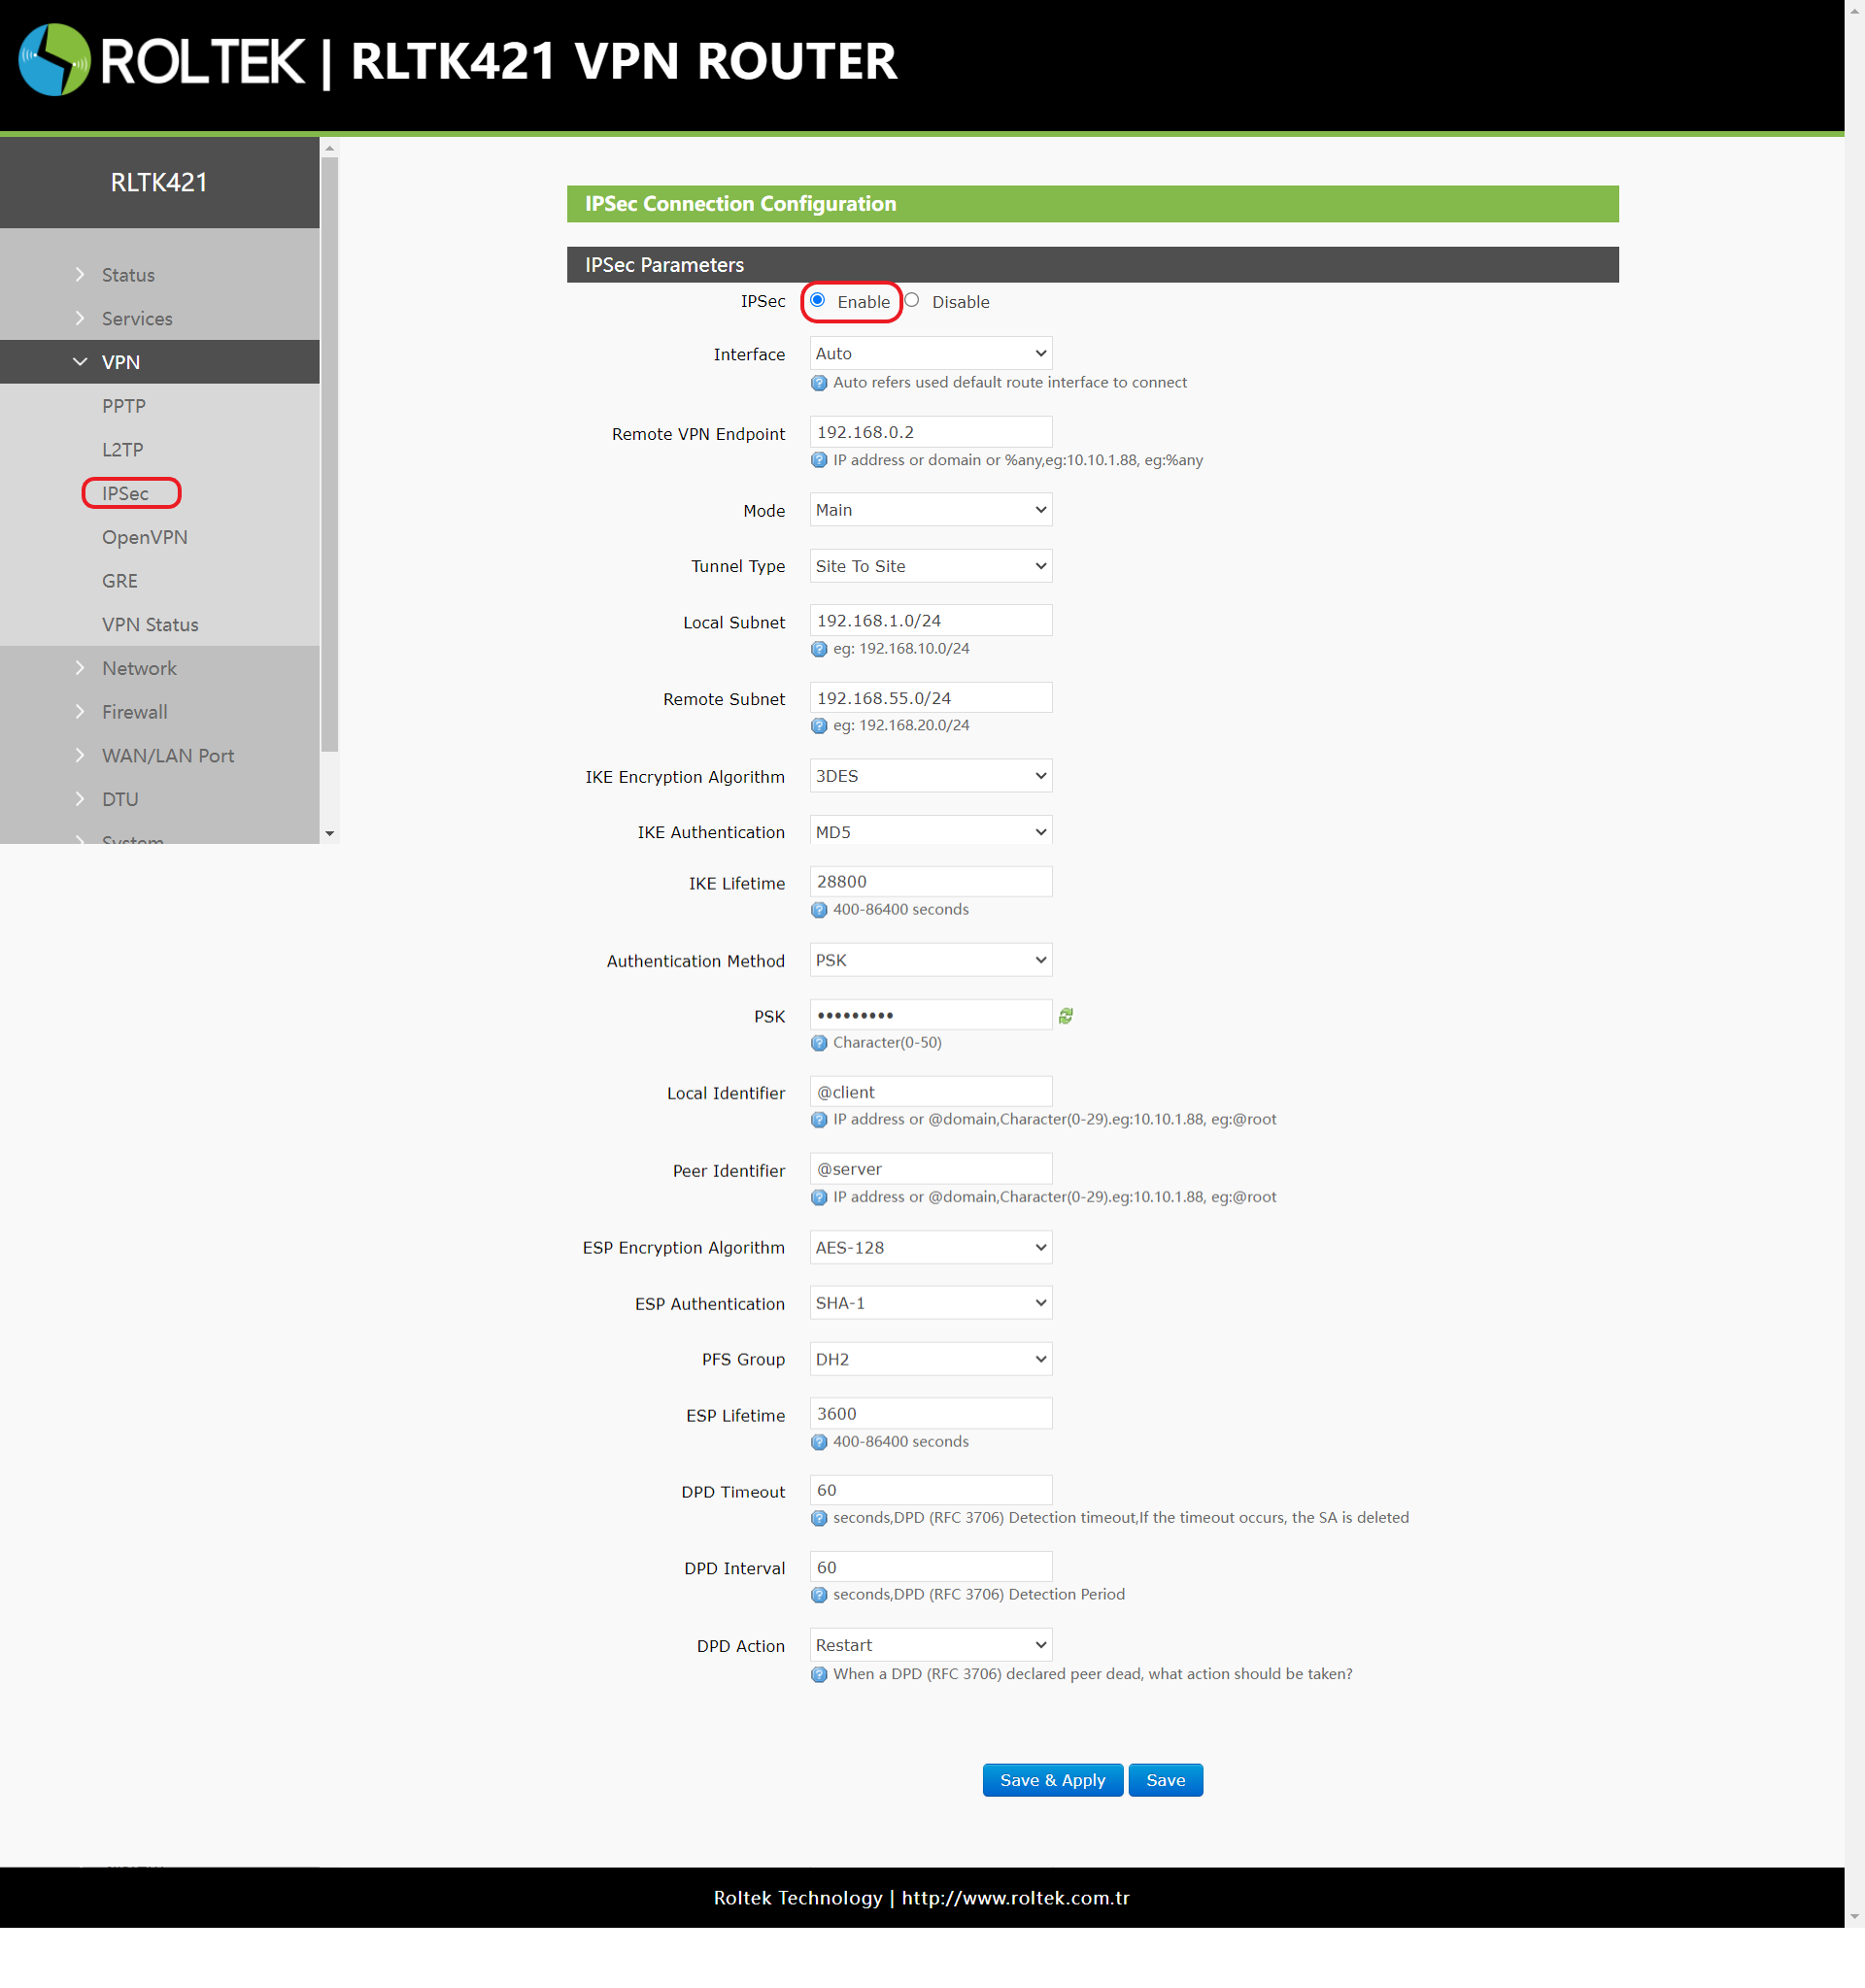Click the Roltek logo icon
This screenshot has width=1865, height=1988.
click(x=55, y=62)
